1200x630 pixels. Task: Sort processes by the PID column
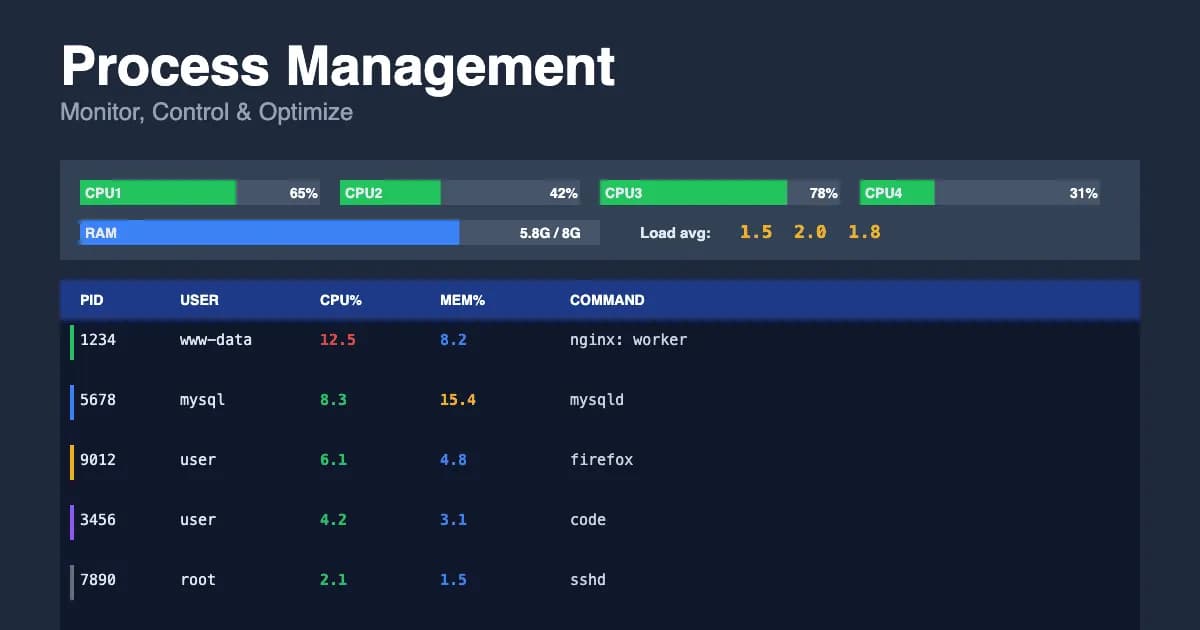[x=92, y=300]
